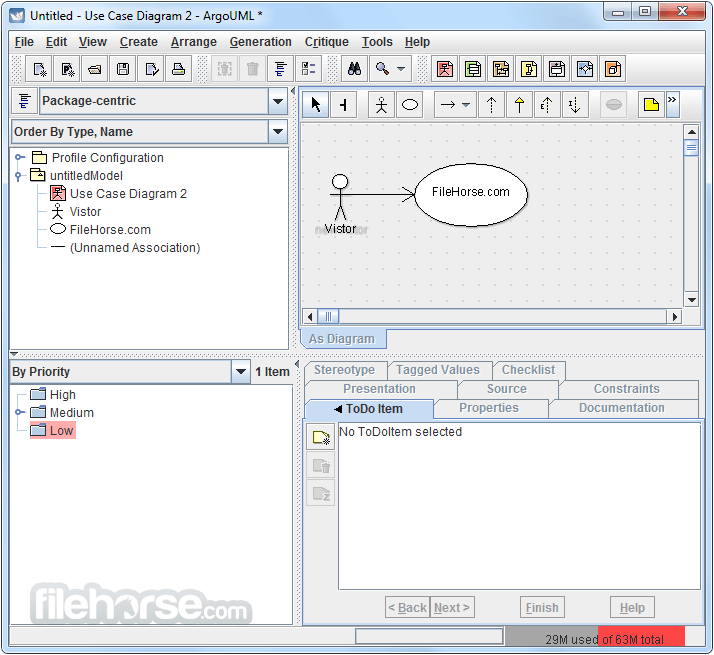Switch to the Stereotype tab
Screen dimensions: 714x655
click(x=344, y=370)
